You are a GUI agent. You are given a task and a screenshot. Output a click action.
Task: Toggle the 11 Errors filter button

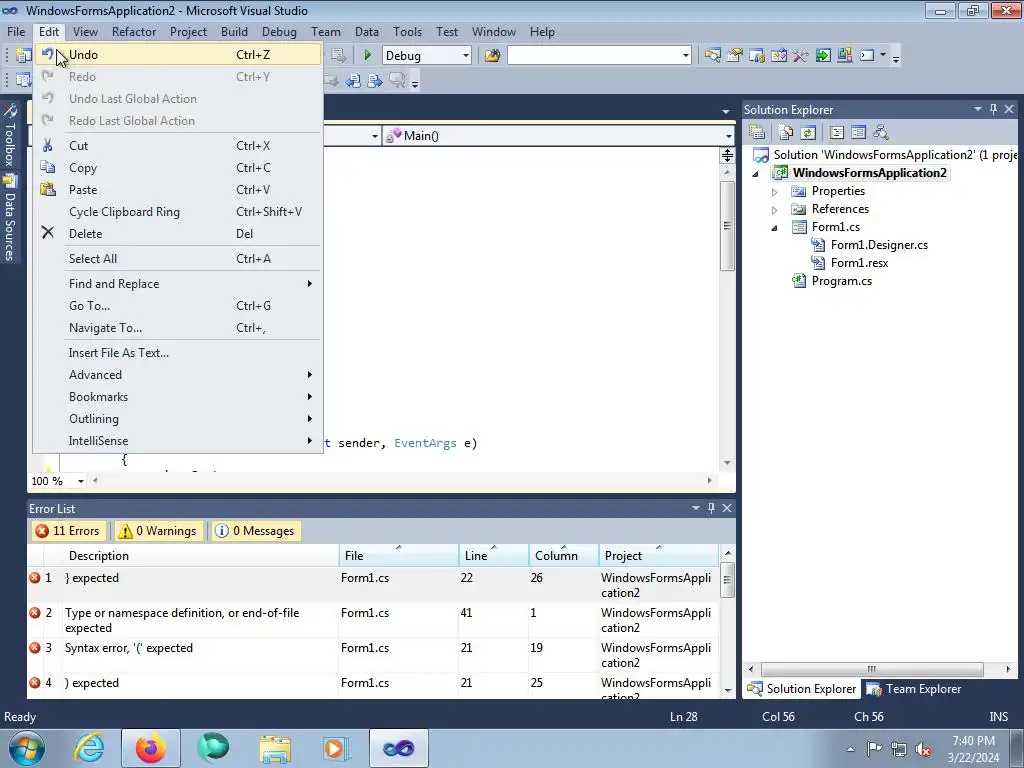(68, 531)
